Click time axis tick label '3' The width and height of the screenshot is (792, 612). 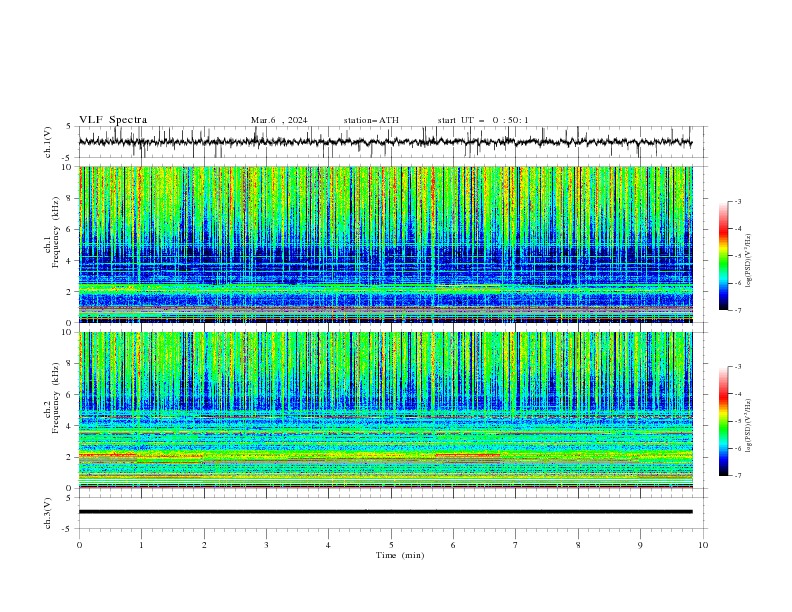(x=266, y=545)
